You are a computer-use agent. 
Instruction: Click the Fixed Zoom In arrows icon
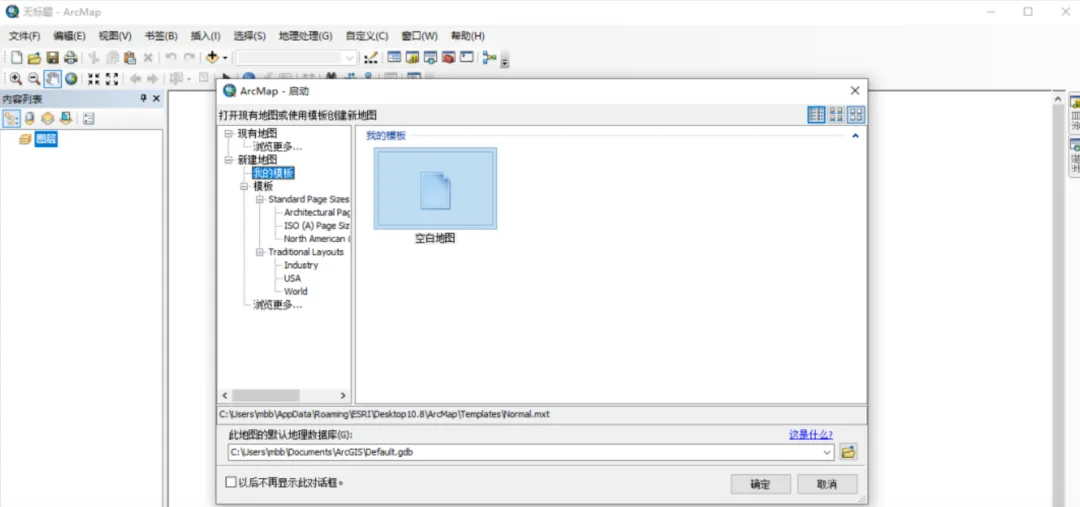(94, 79)
